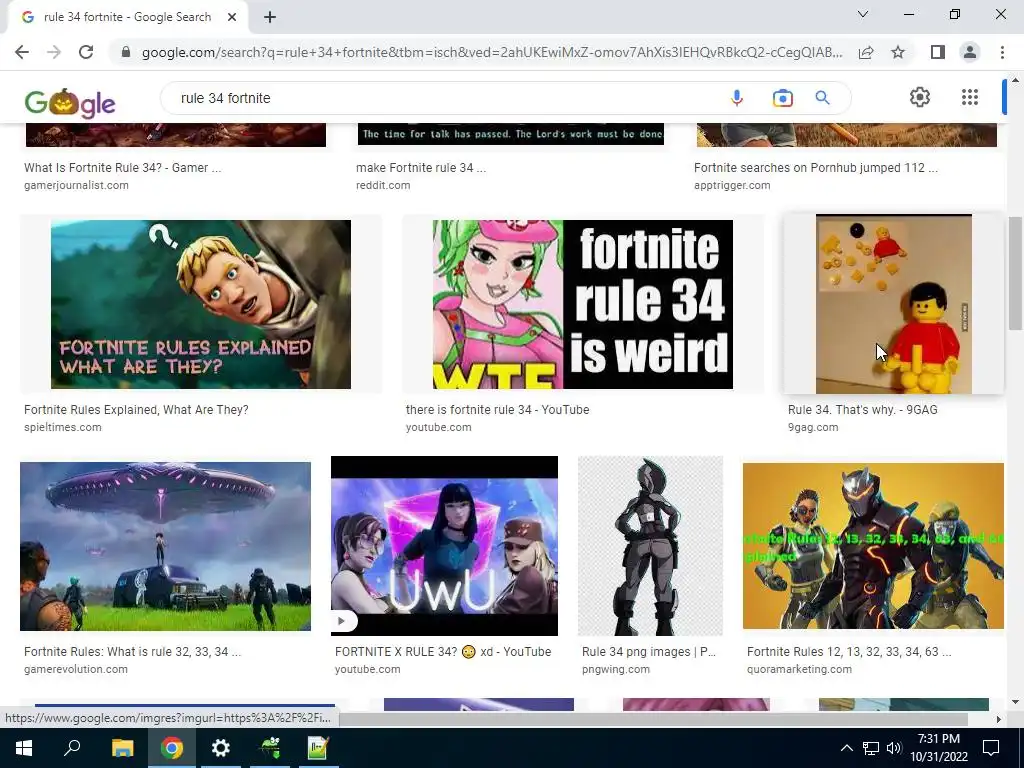
Task: Open gamerjournalist.com source link
Action: pos(76,185)
